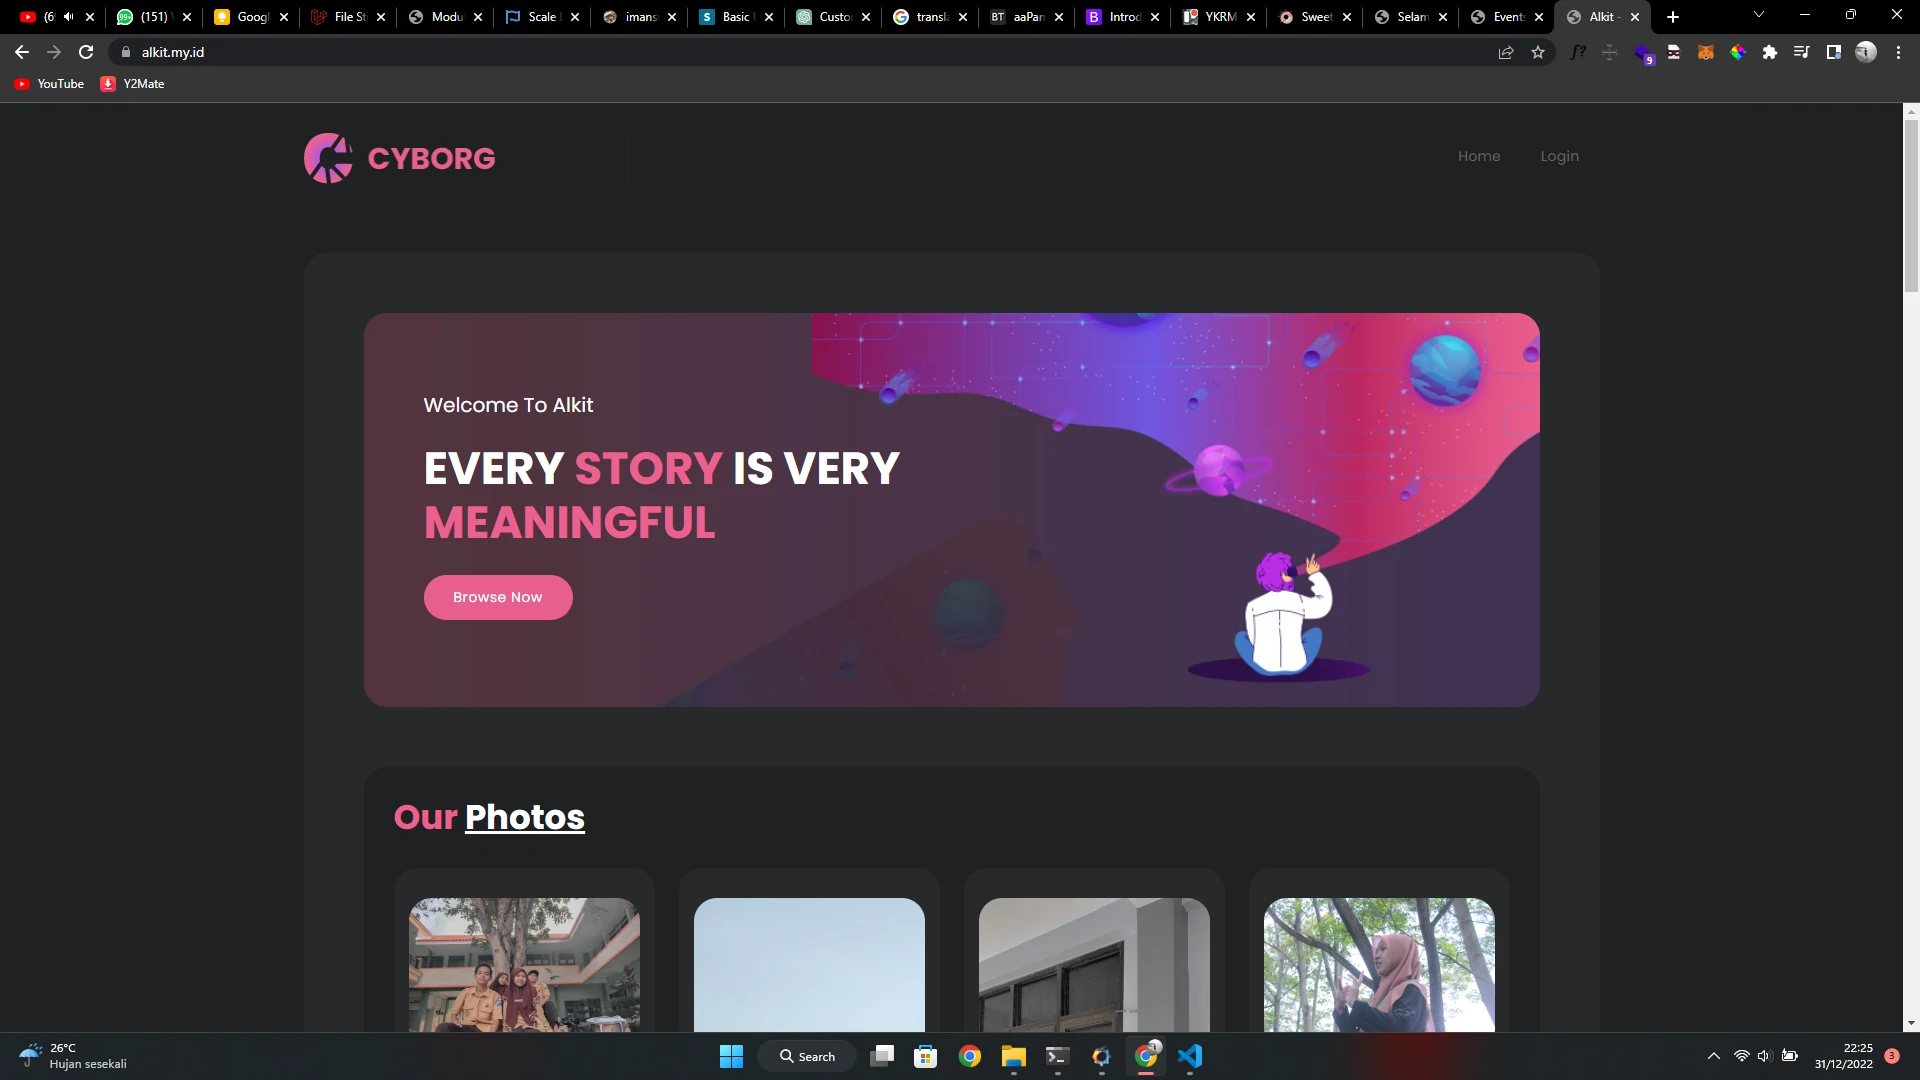This screenshot has height=1080, width=1920.
Task: Open Visual Studio Code from taskbar
Action: (1190, 1056)
